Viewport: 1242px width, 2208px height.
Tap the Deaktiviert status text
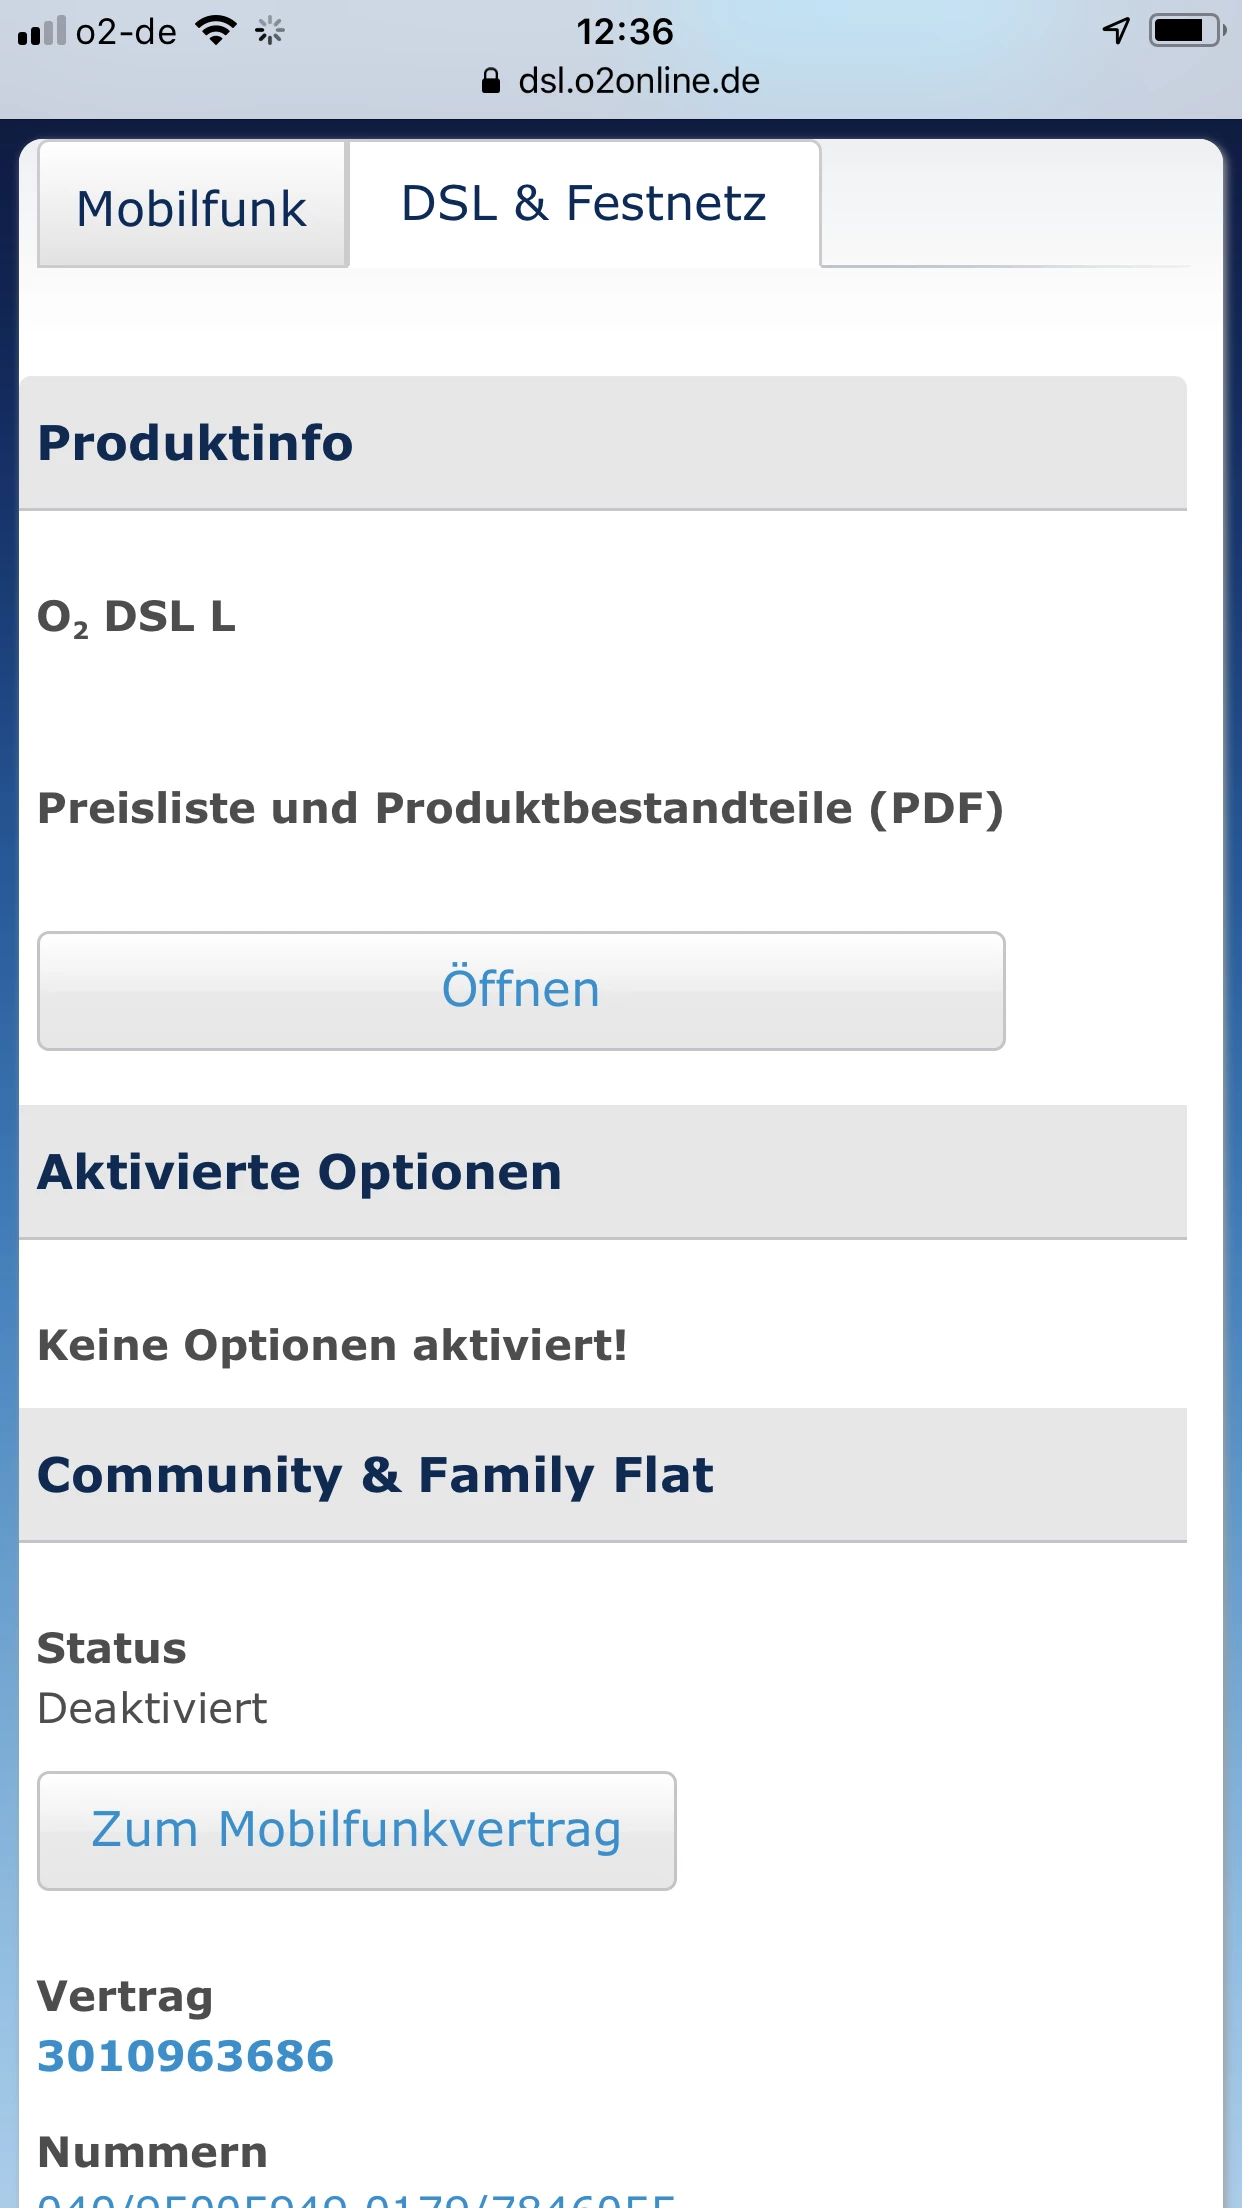152,1708
